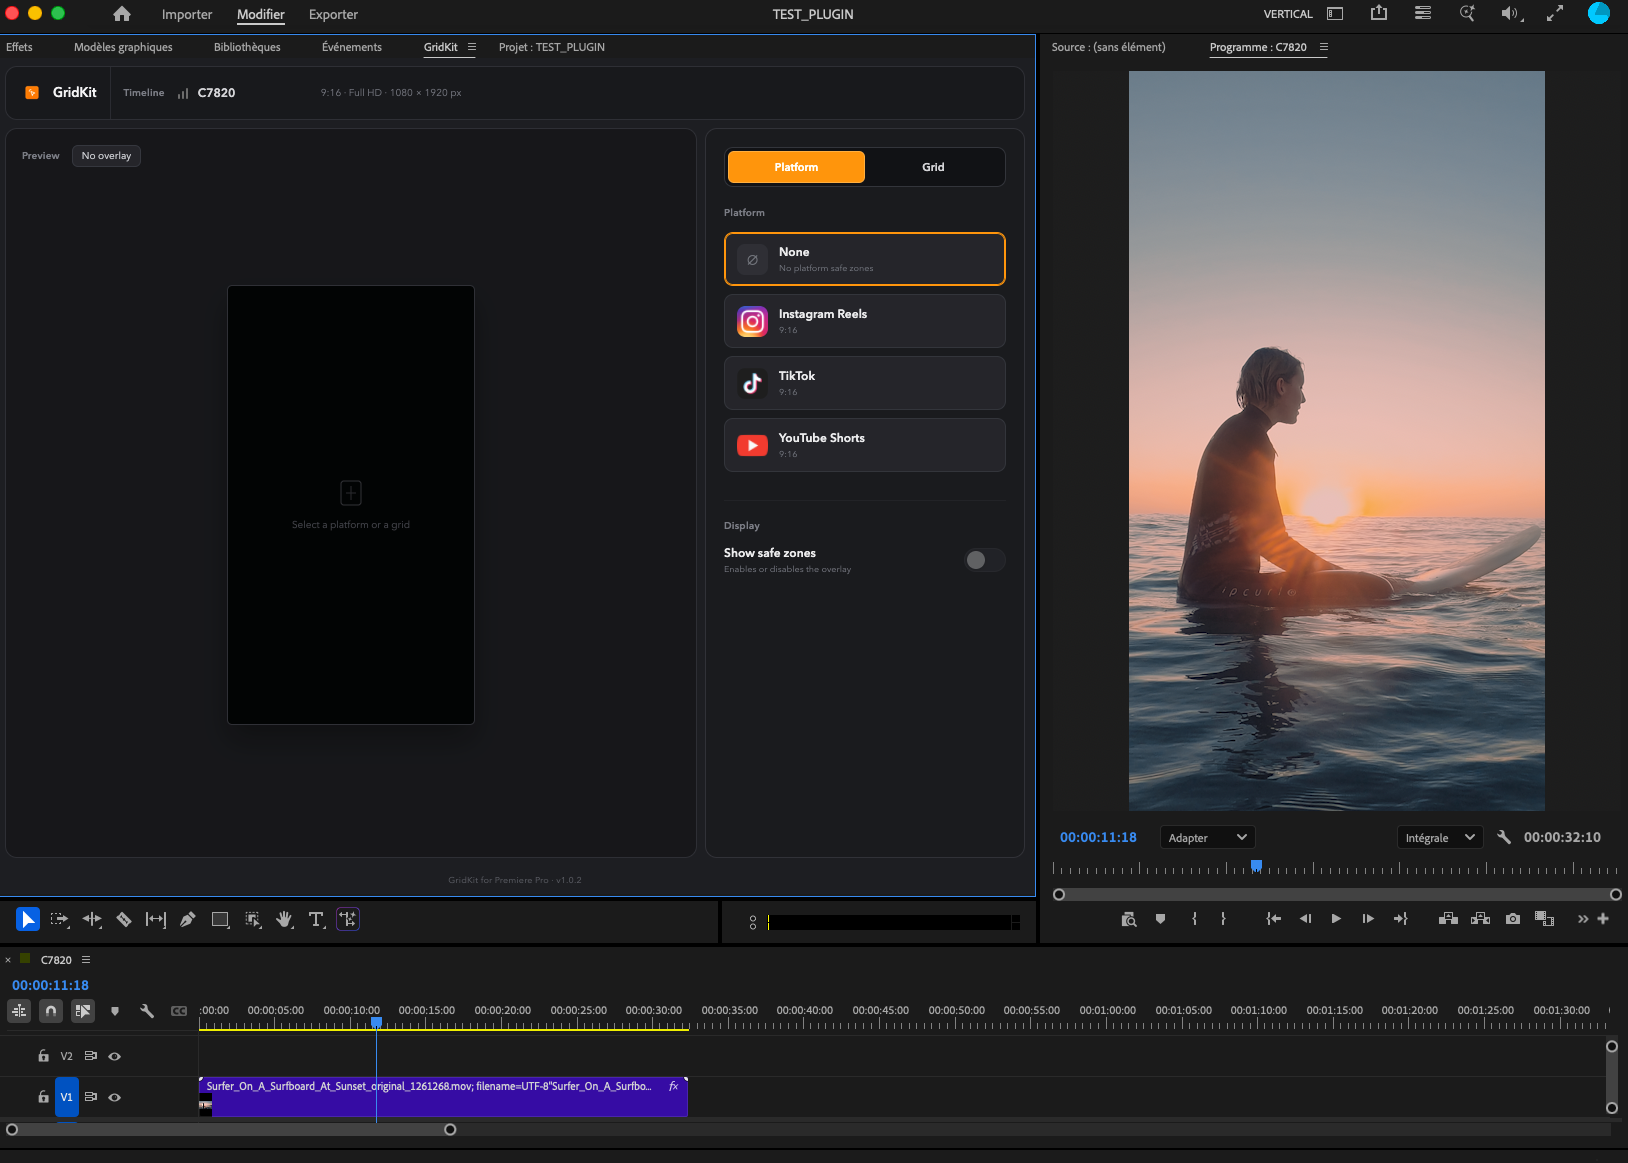Image resolution: width=1628 pixels, height=1163 pixels.
Task: Open C7820 timeline panel menu
Action: 86,959
